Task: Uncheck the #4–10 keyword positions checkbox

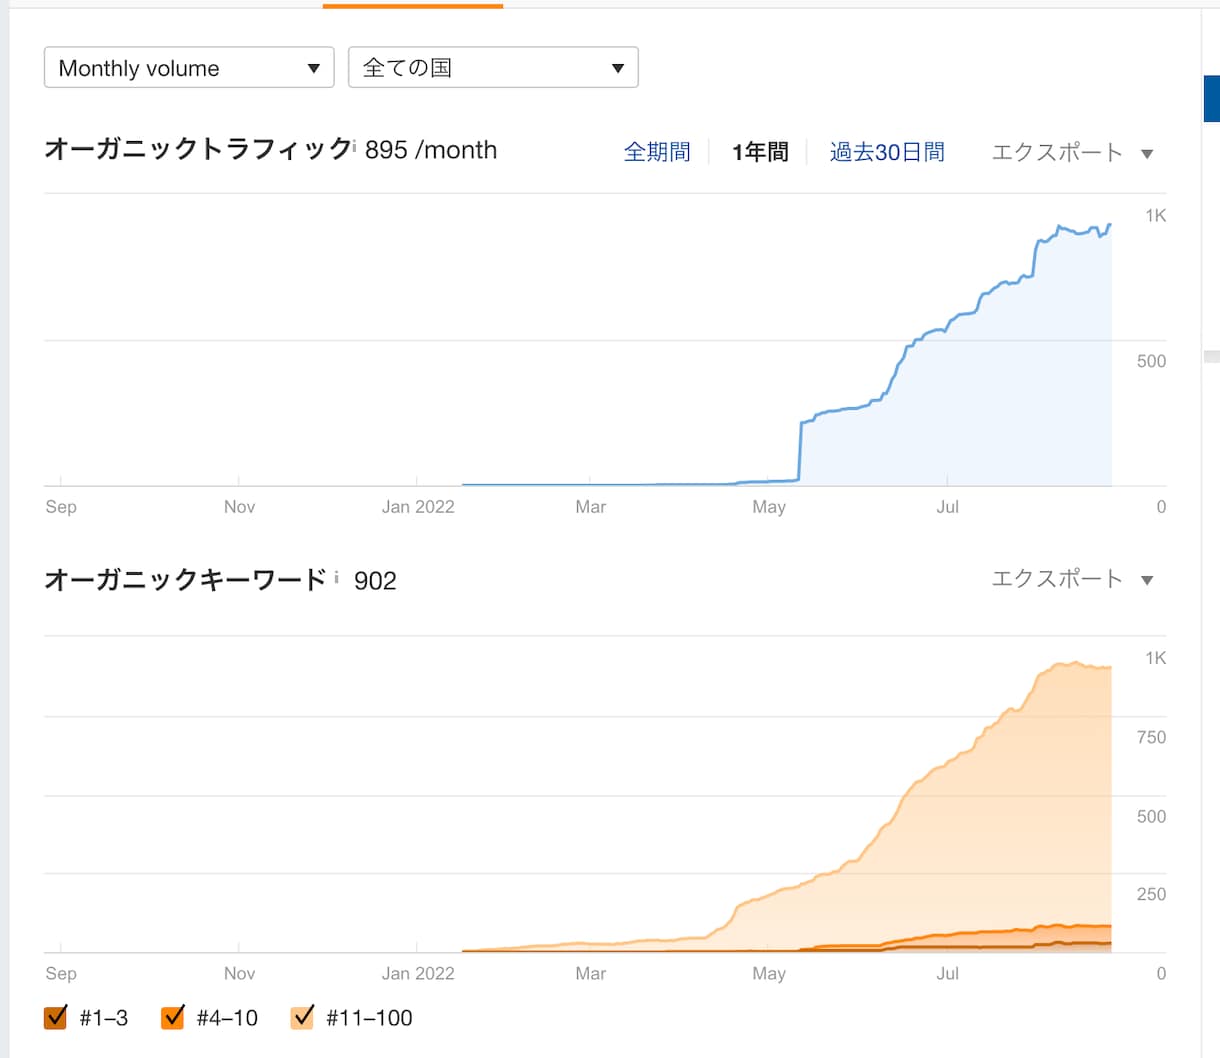Action: tap(173, 1017)
